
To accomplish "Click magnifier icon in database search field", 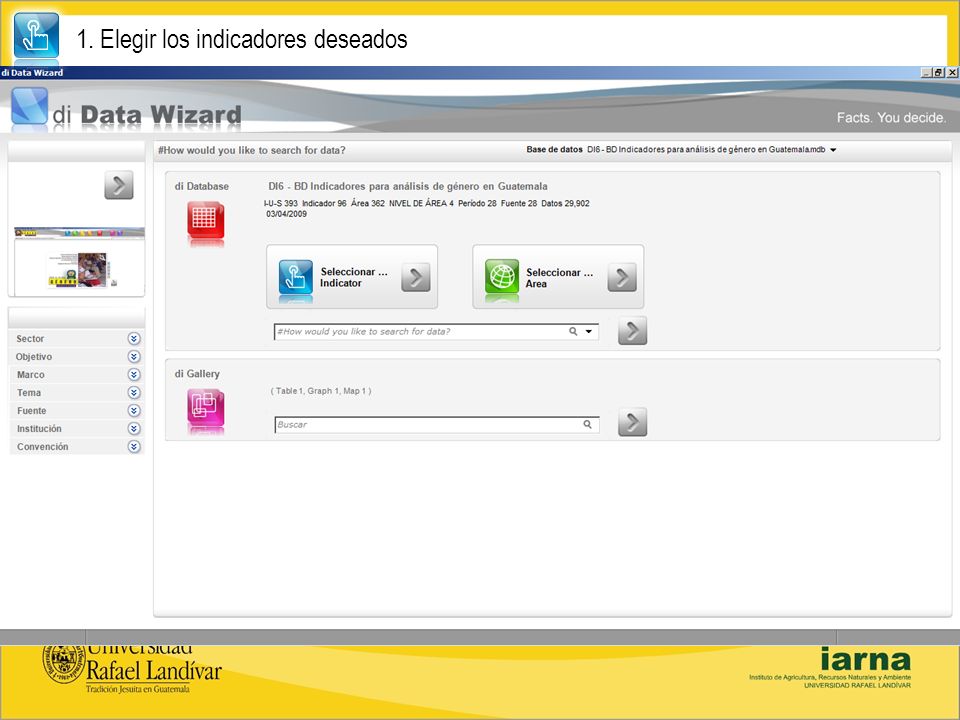I will pyautogui.click(x=573, y=331).
